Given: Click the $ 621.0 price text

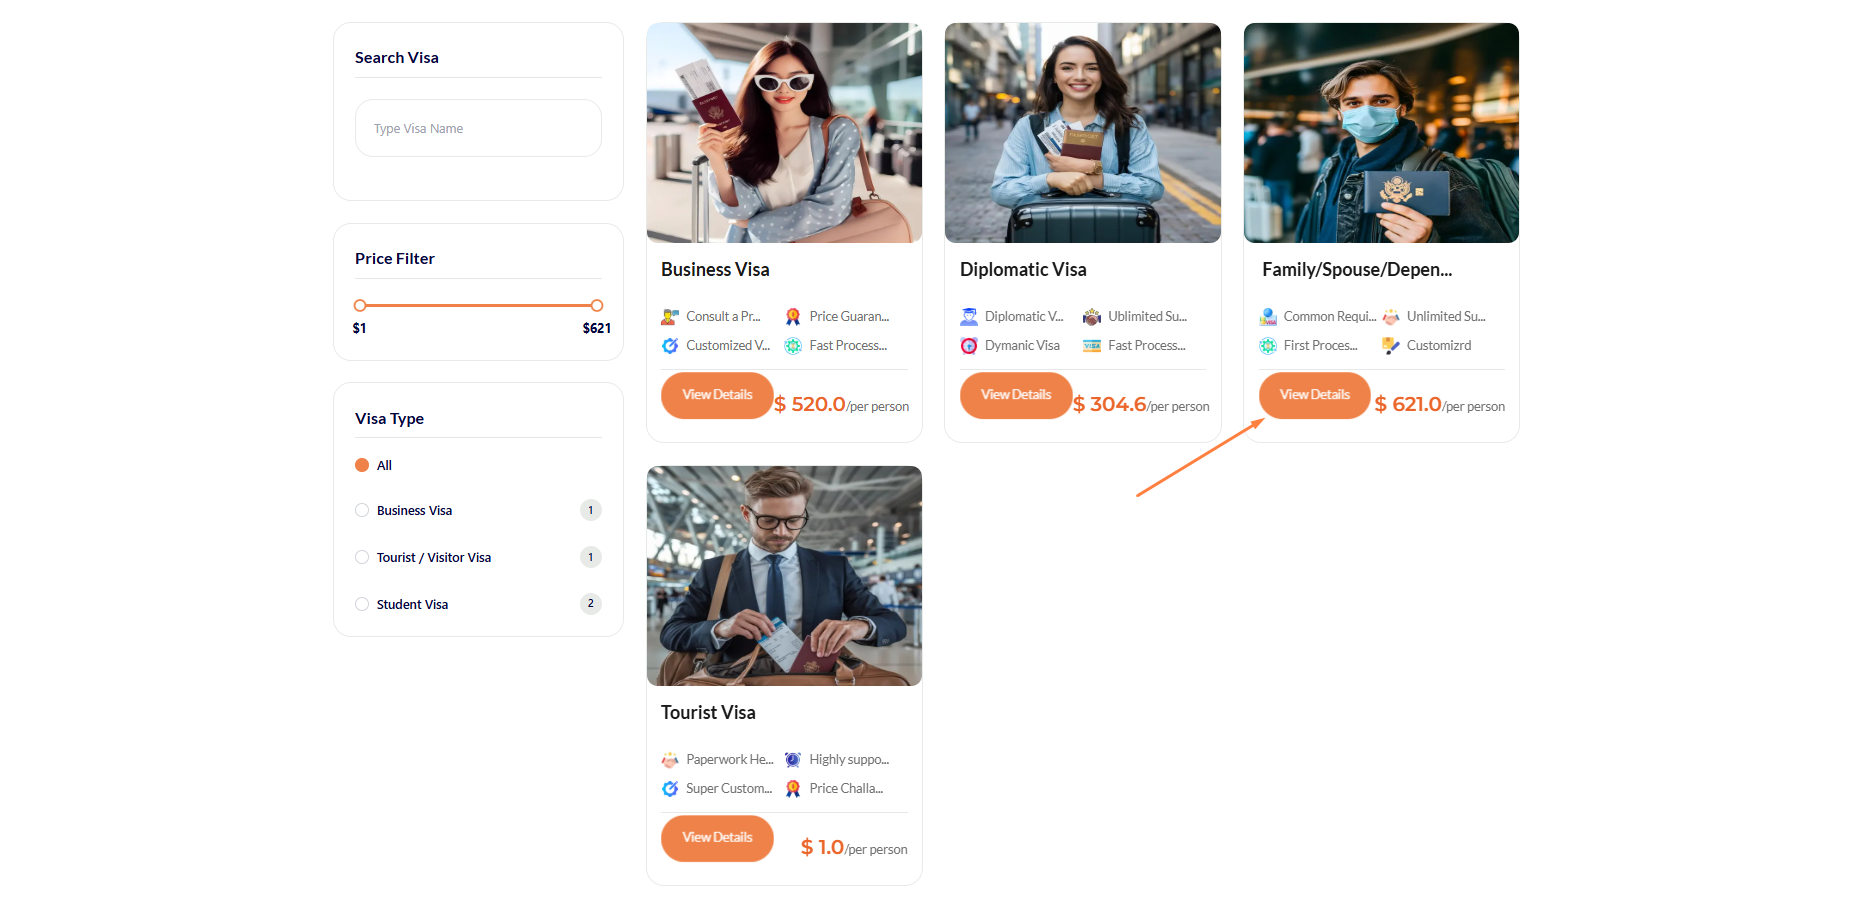Looking at the screenshot, I should pos(1408,404).
